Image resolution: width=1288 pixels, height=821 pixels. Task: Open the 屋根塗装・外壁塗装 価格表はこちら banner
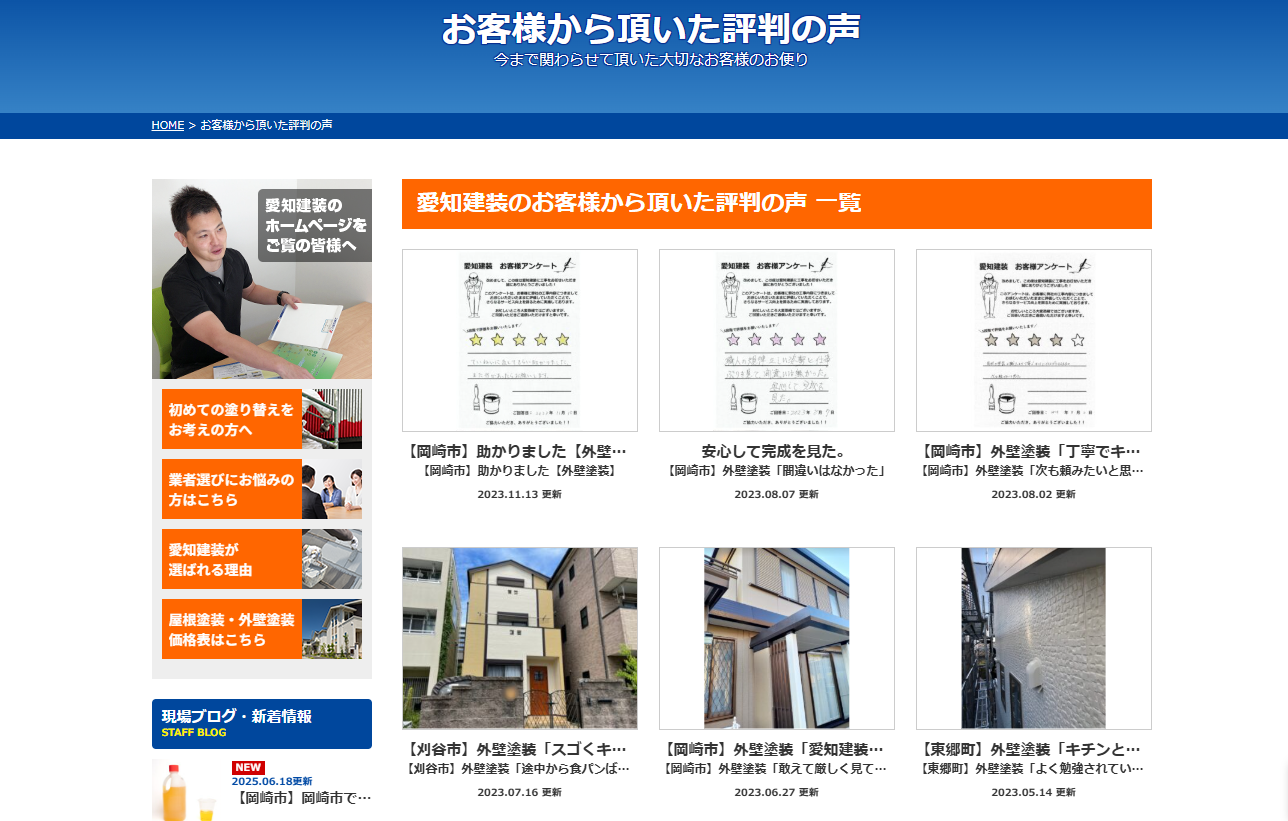point(262,629)
